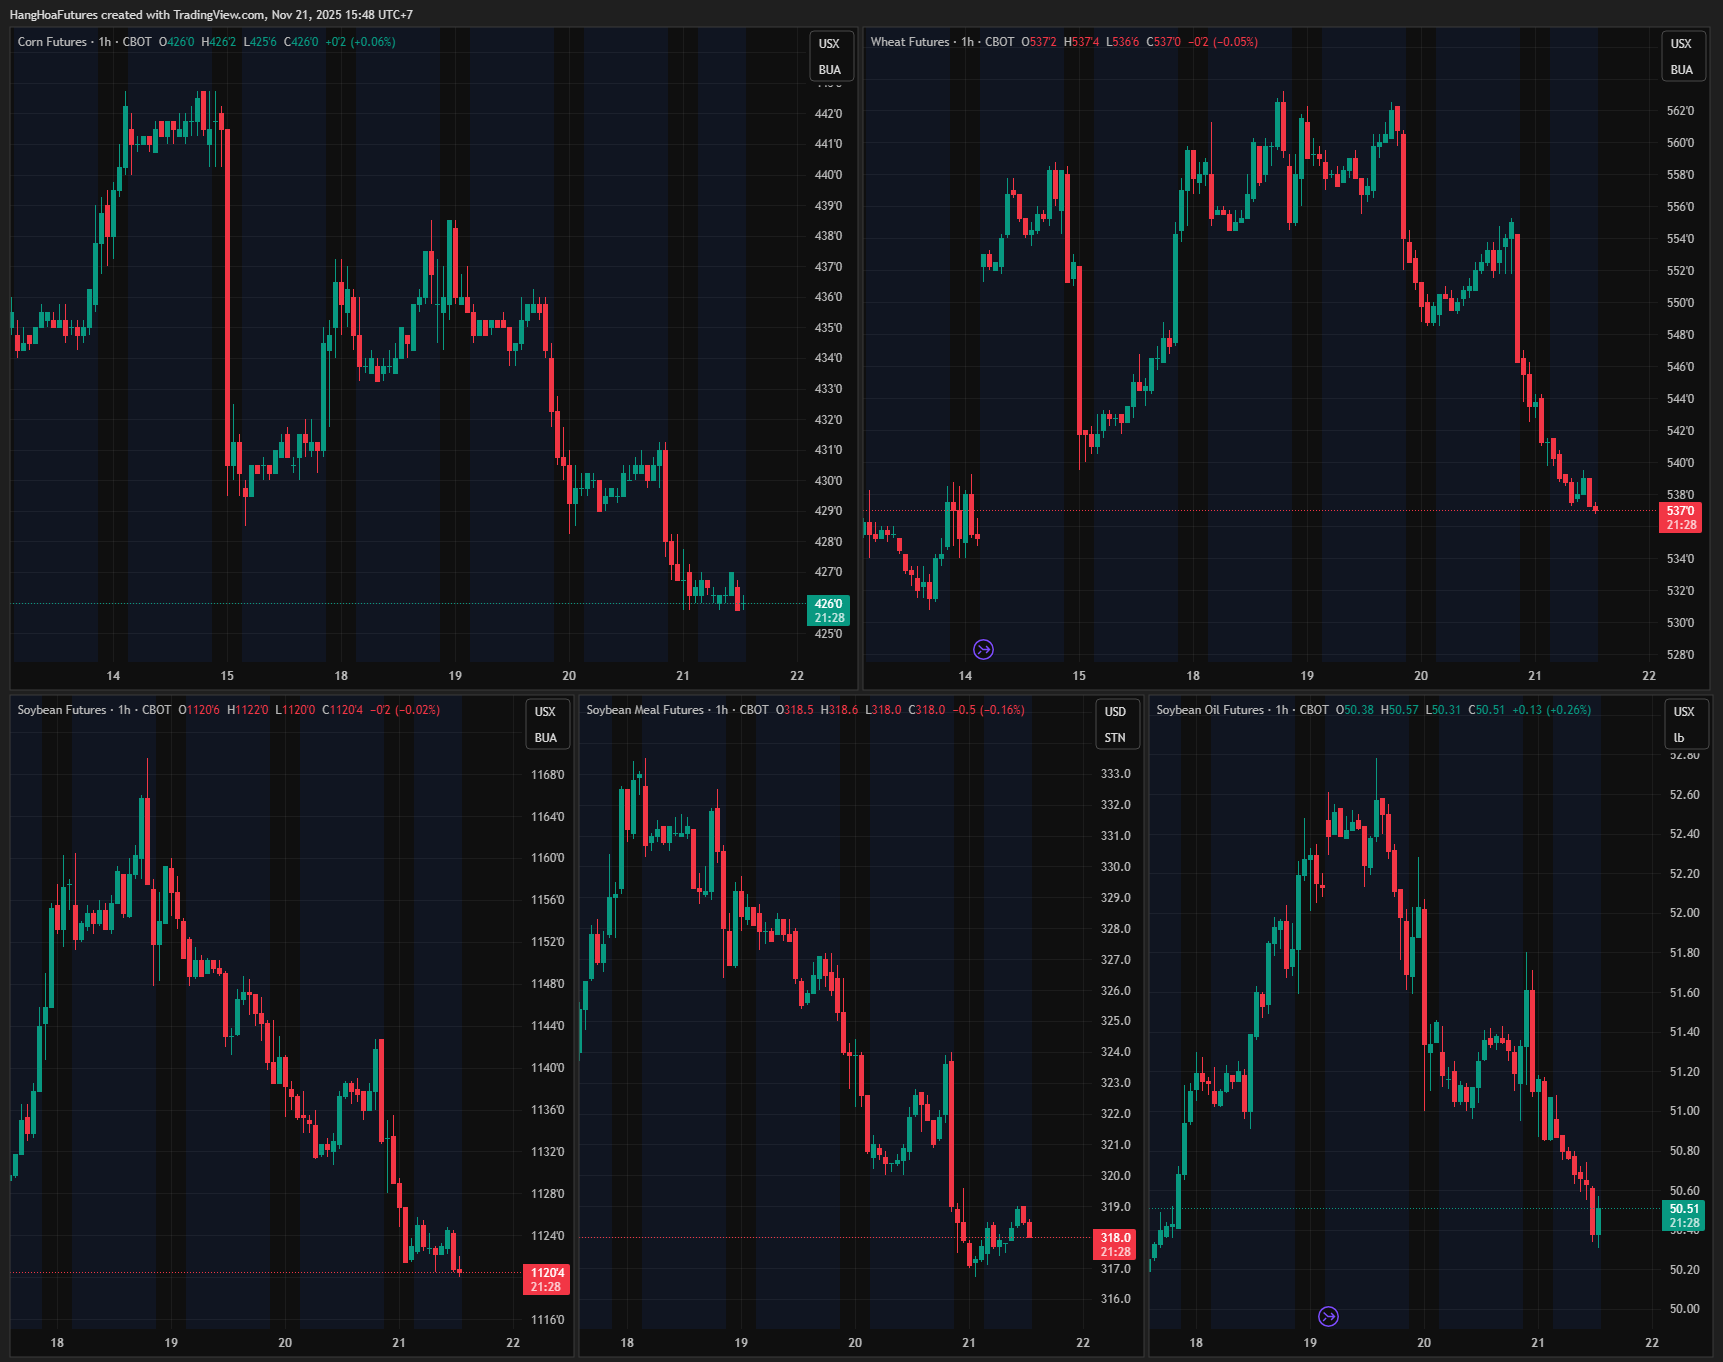Viewport: 1723px width, 1362px height.
Task: Select date 18 on Wheat time axis
Action: [x=1193, y=676]
